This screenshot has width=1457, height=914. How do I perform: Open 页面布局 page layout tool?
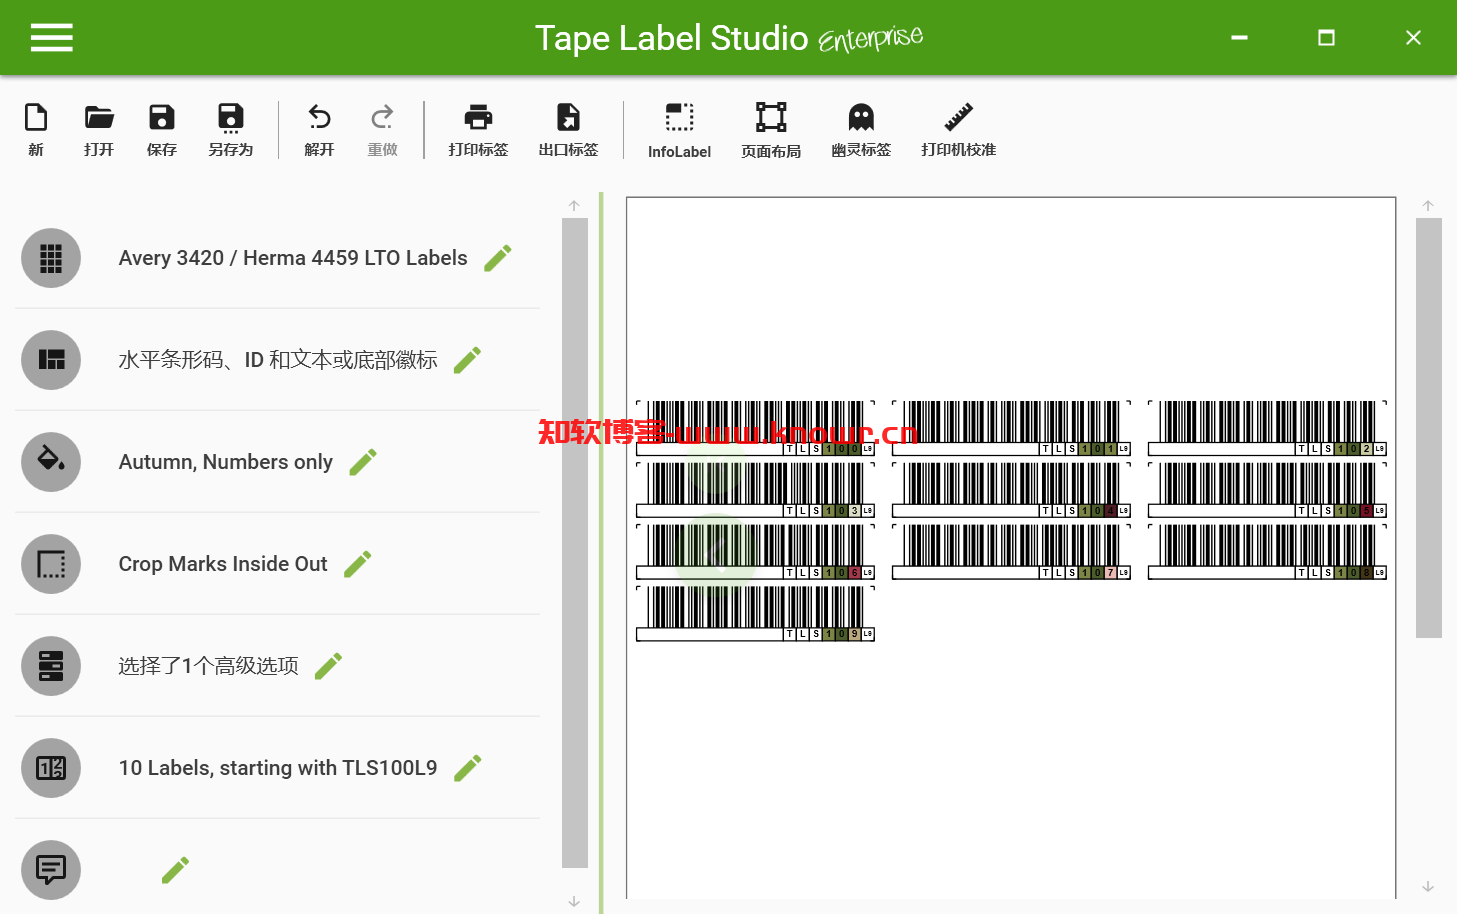pos(771,131)
